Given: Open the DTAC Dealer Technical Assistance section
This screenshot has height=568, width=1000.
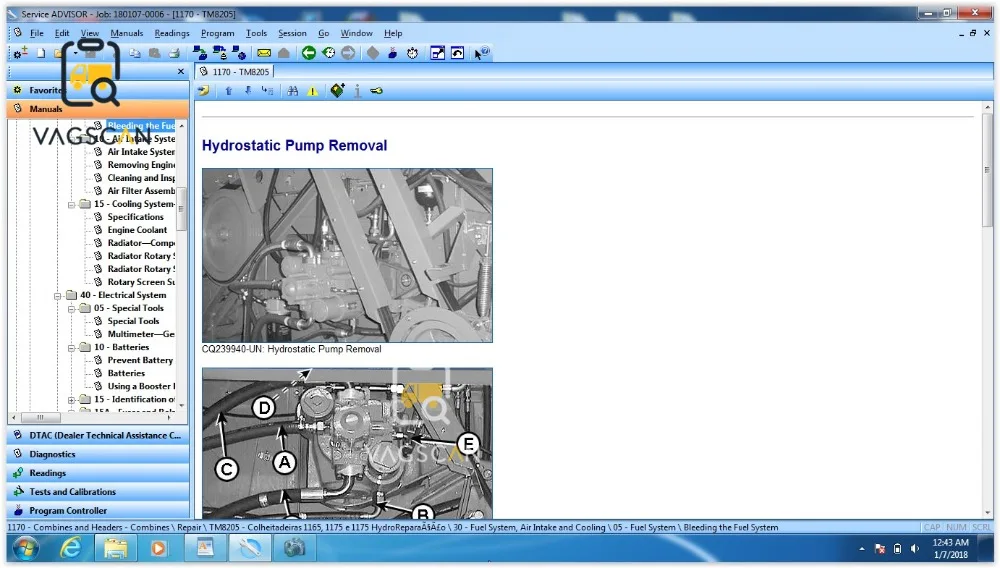Looking at the screenshot, I should click(x=98, y=435).
